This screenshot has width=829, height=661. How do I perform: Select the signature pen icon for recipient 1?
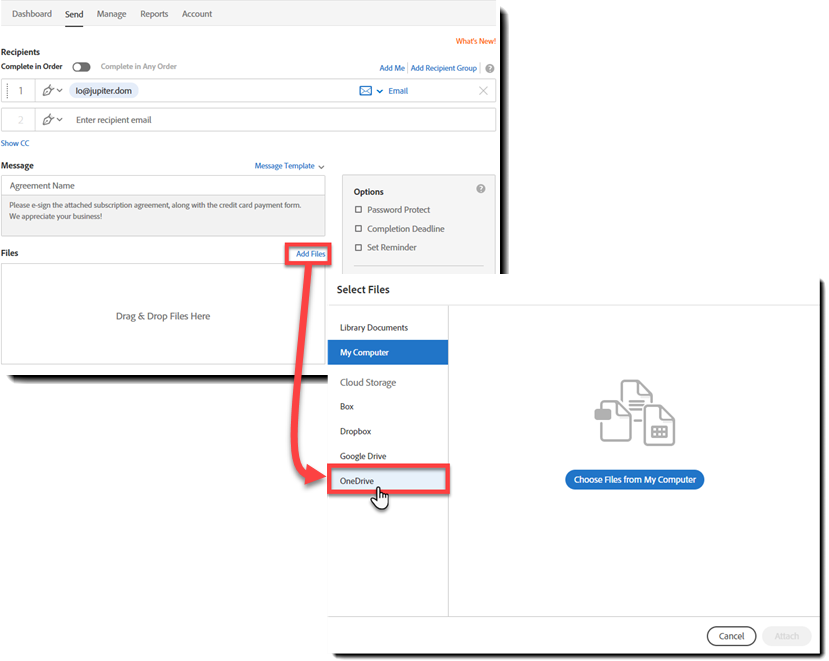coord(49,91)
